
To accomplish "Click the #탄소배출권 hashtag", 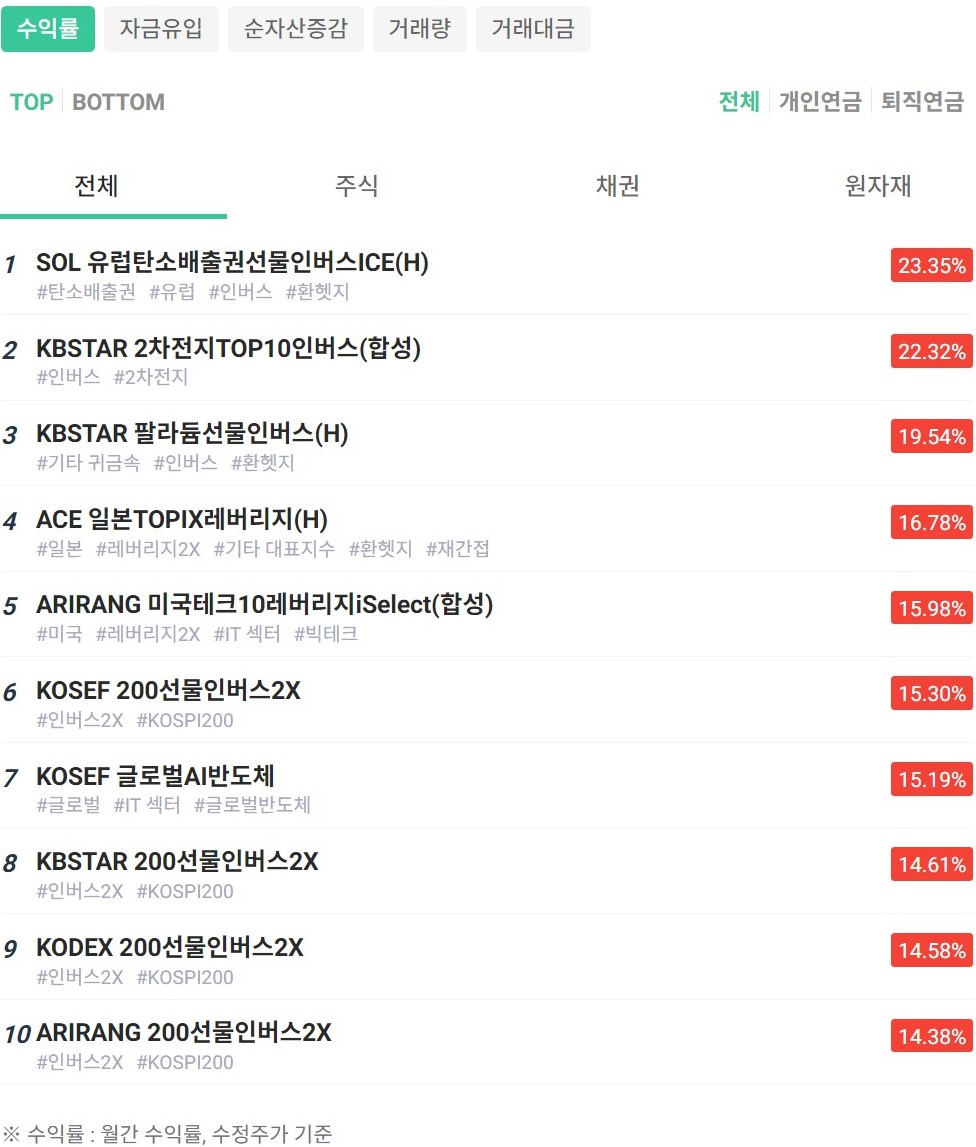I will (86, 292).
